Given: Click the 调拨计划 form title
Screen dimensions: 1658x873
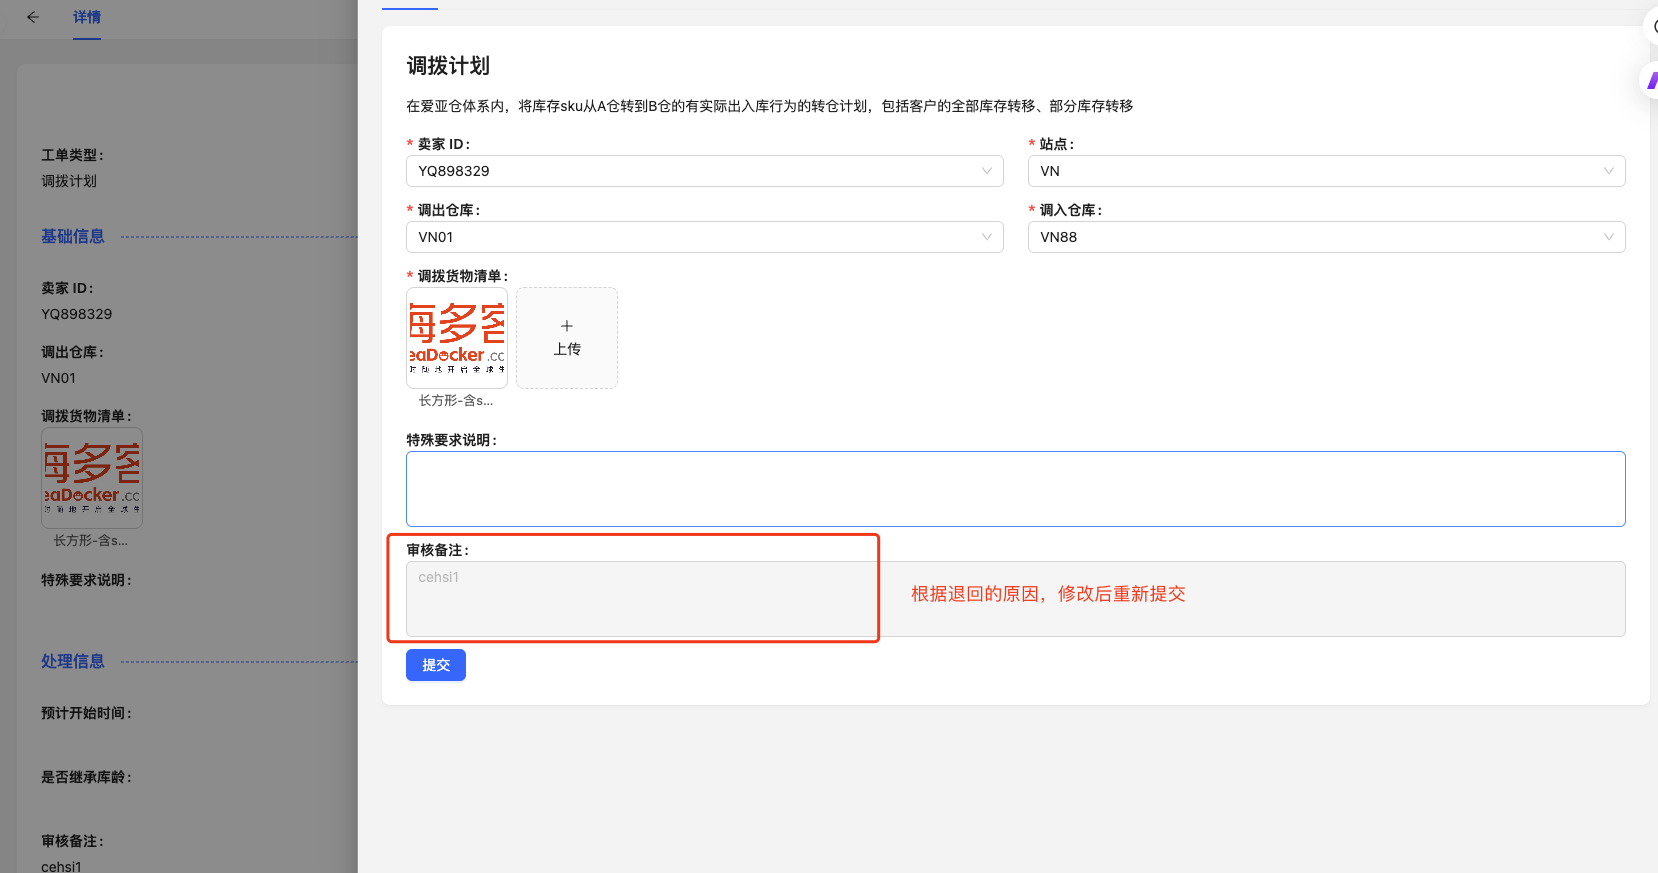Looking at the screenshot, I should click(448, 66).
